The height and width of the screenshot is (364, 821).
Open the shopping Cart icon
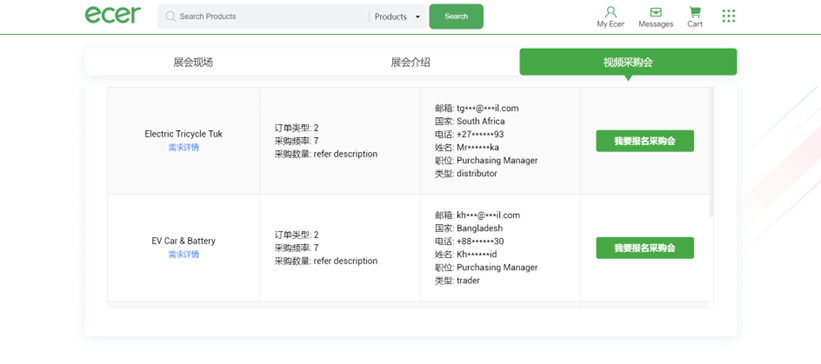click(x=695, y=12)
